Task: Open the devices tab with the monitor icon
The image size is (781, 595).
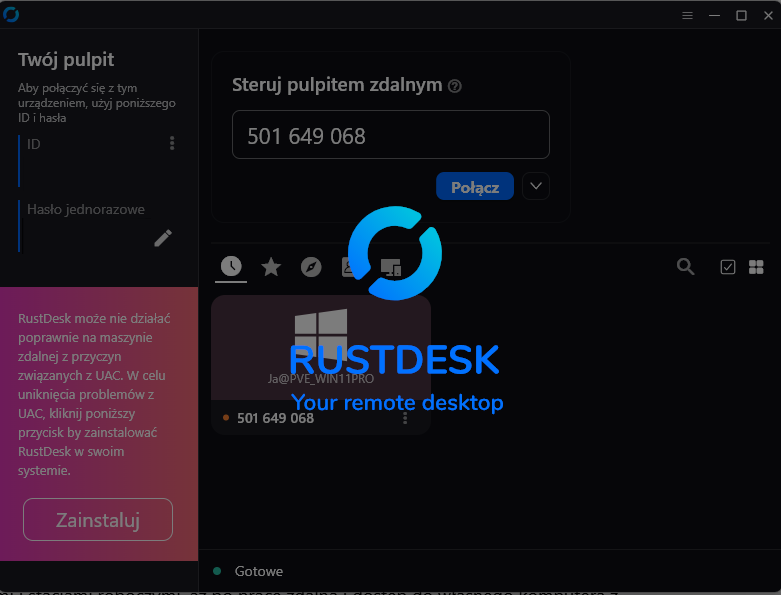Action: [390, 266]
